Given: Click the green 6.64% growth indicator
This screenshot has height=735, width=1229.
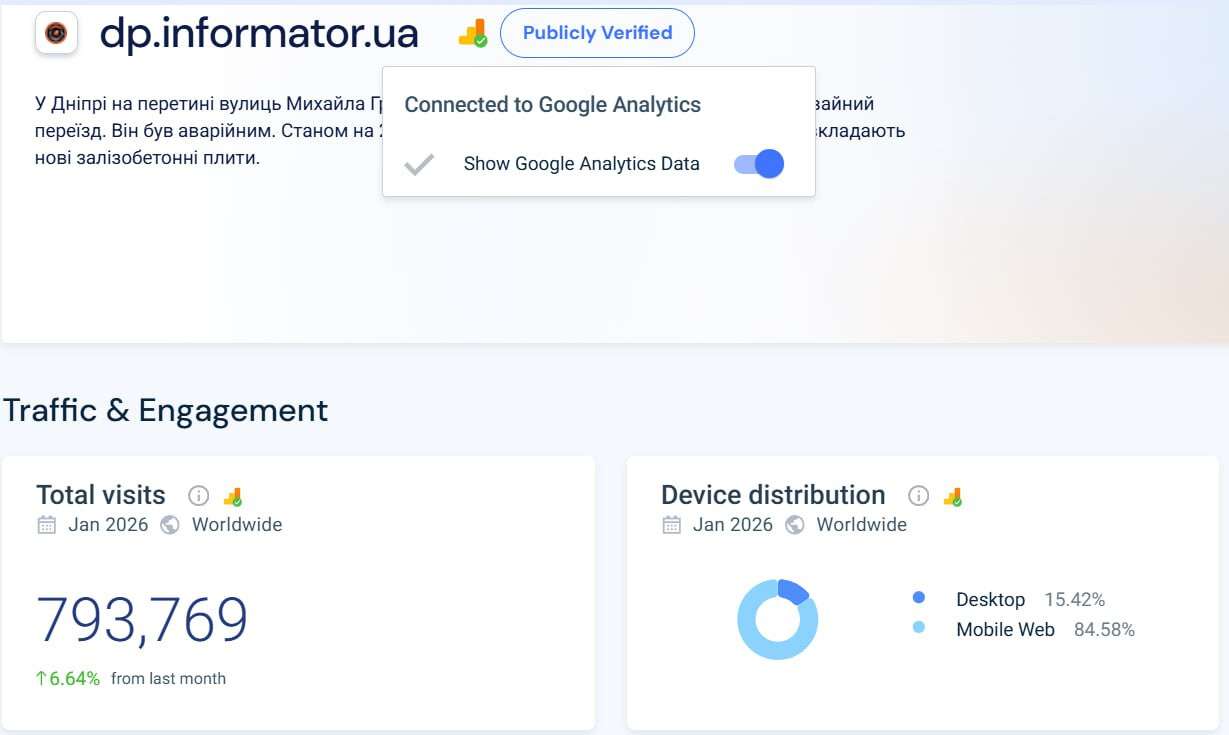Looking at the screenshot, I should click(x=68, y=679).
